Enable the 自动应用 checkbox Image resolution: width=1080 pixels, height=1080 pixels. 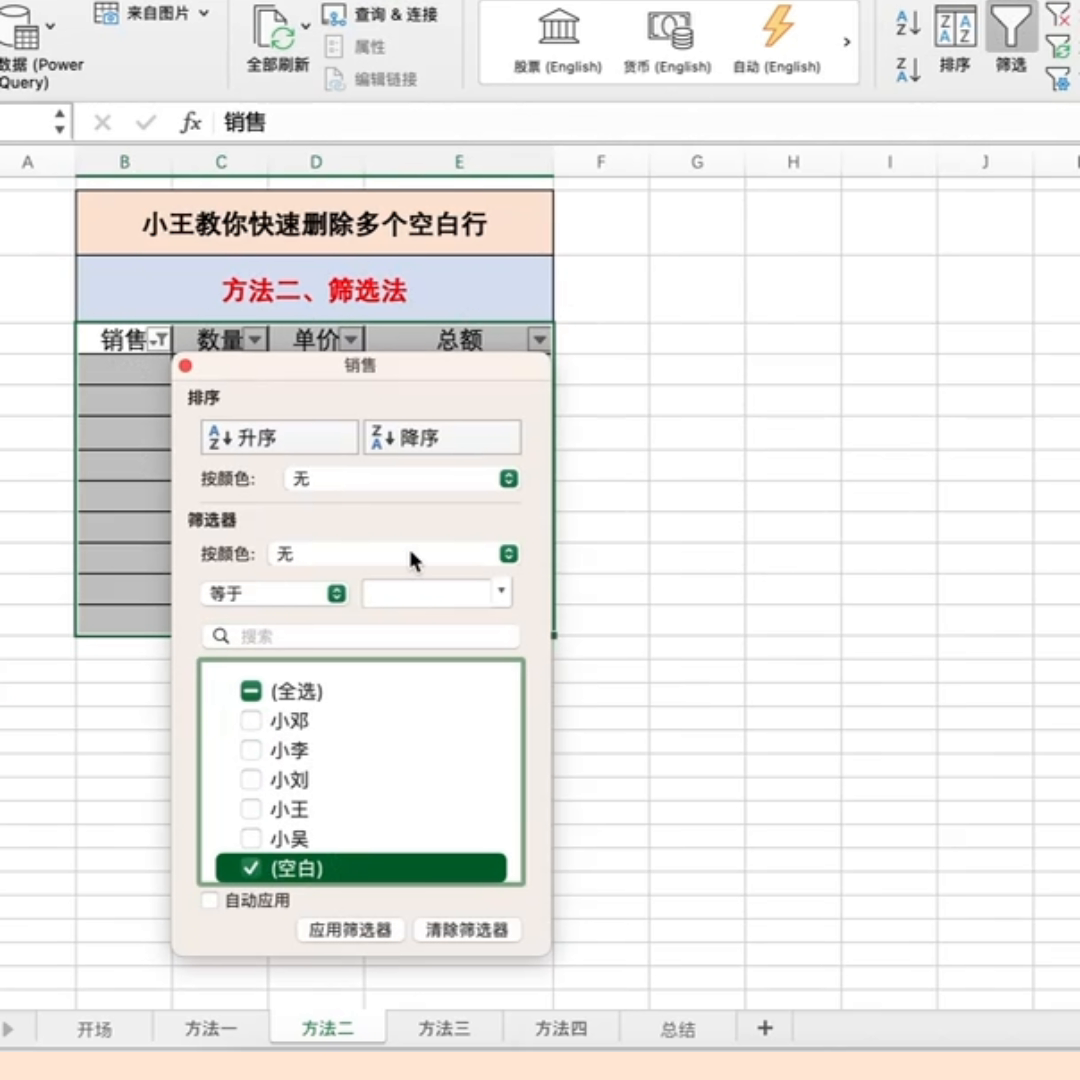coord(209,900)
